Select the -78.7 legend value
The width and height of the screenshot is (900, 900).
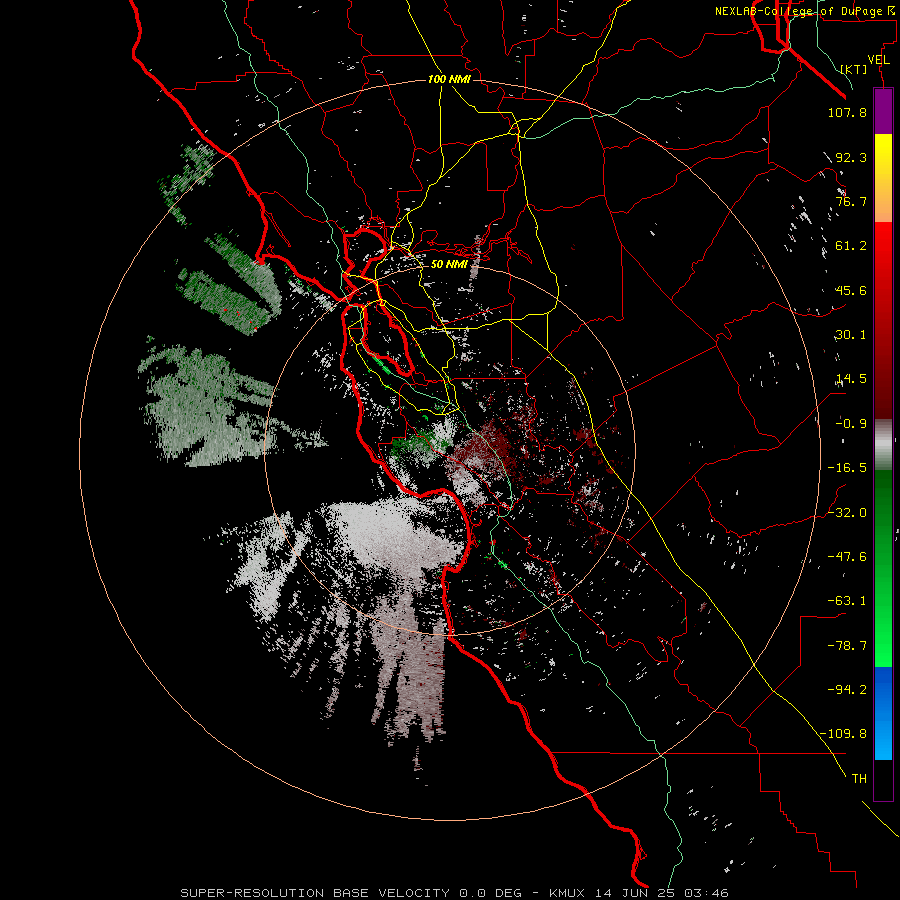847,646
